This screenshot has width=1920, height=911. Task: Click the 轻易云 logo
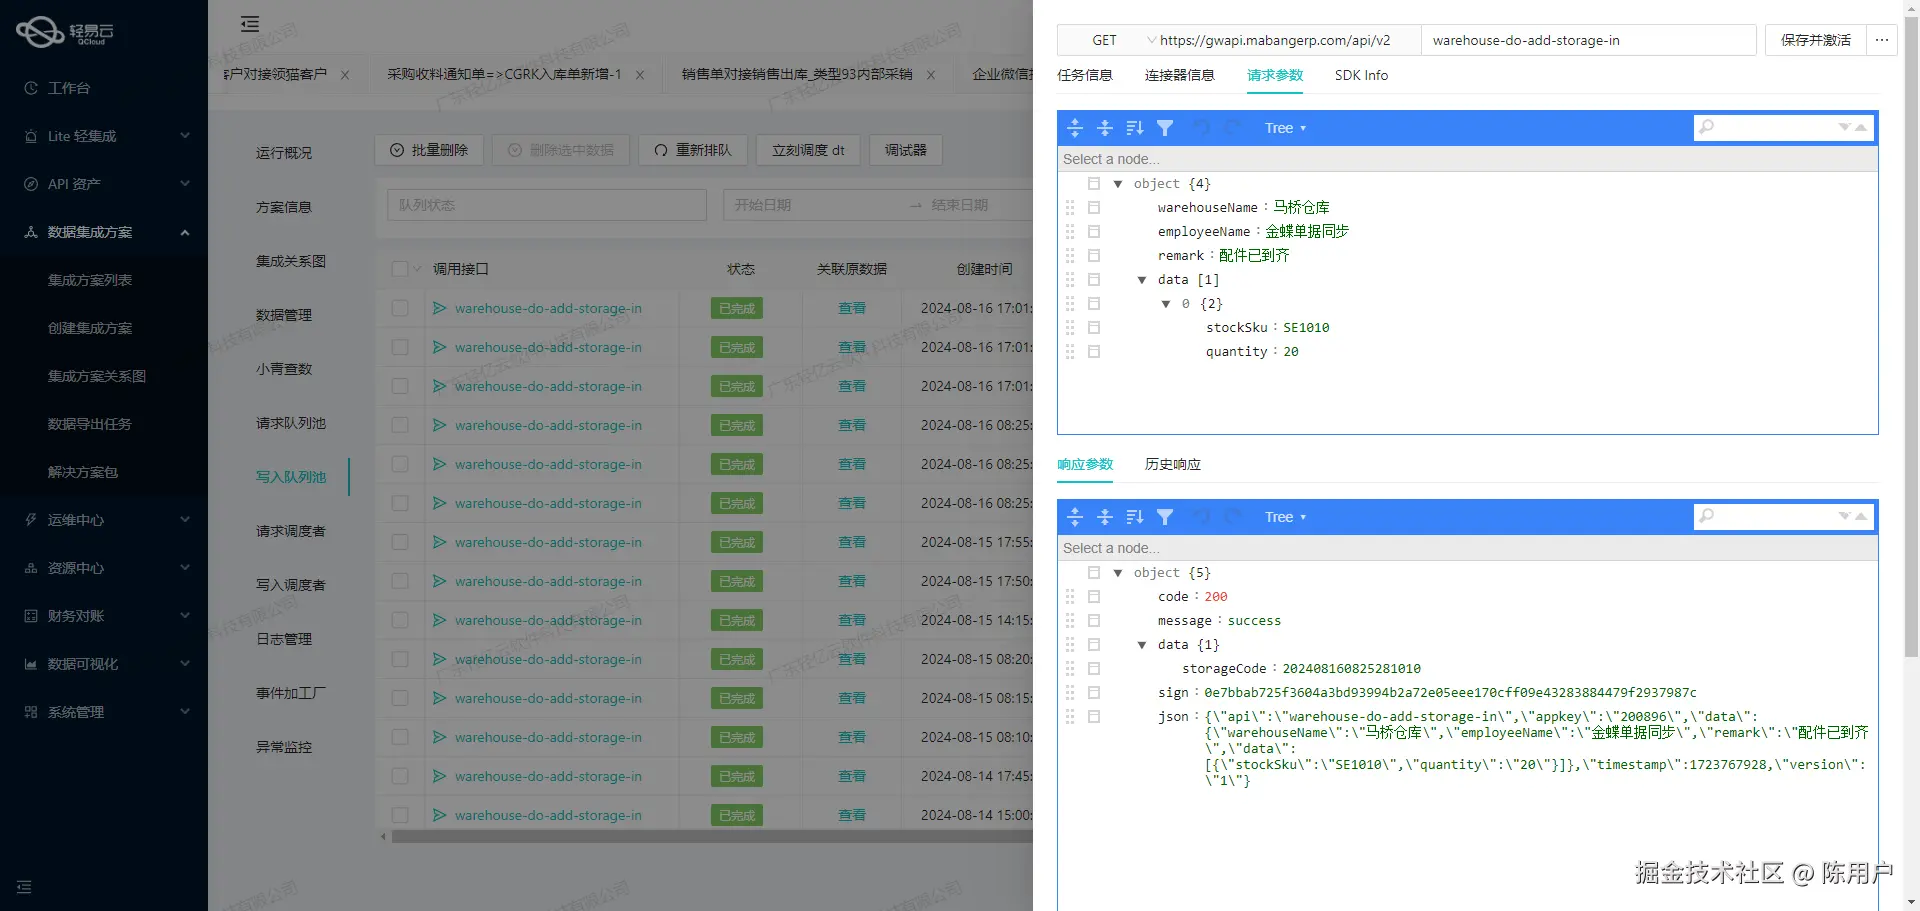[65, 32]
